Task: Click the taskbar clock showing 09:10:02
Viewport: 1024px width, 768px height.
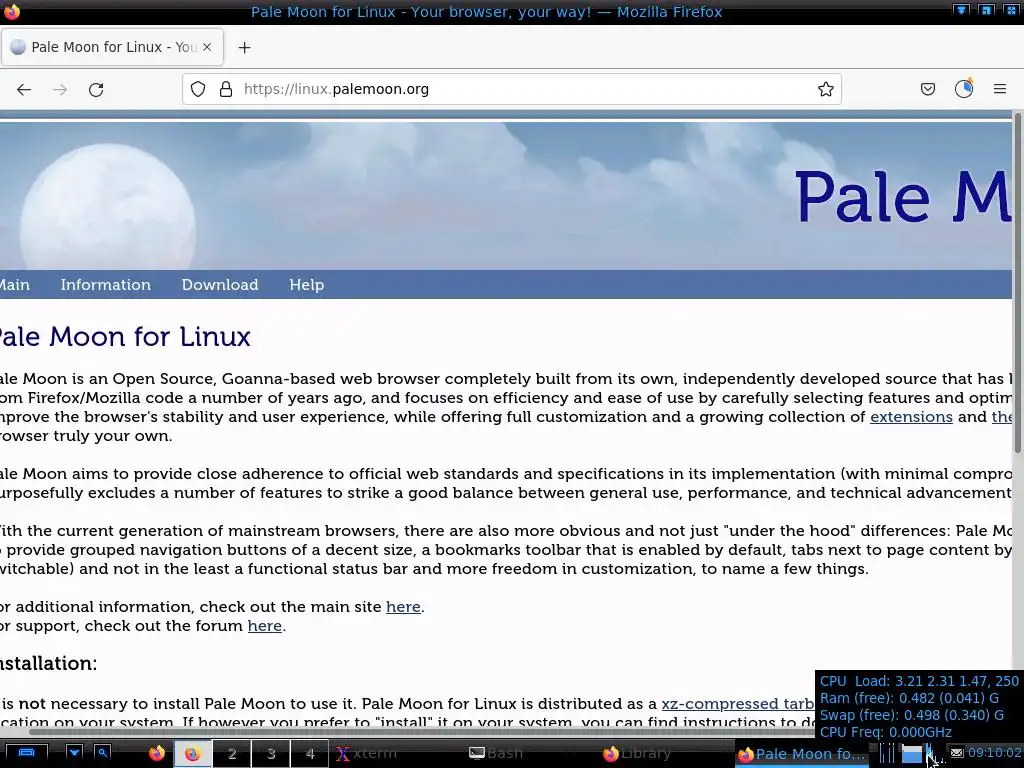Action: click(994, 753)
